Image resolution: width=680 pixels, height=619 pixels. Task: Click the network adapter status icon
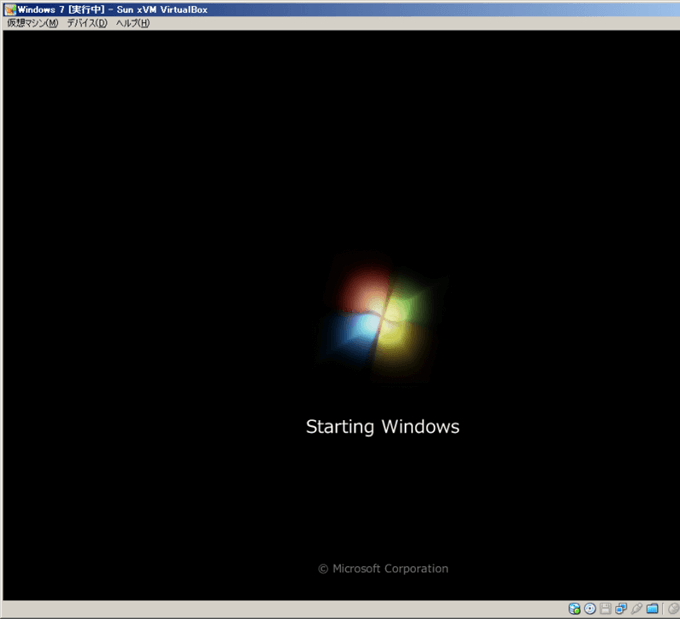[x=621, y=609]
